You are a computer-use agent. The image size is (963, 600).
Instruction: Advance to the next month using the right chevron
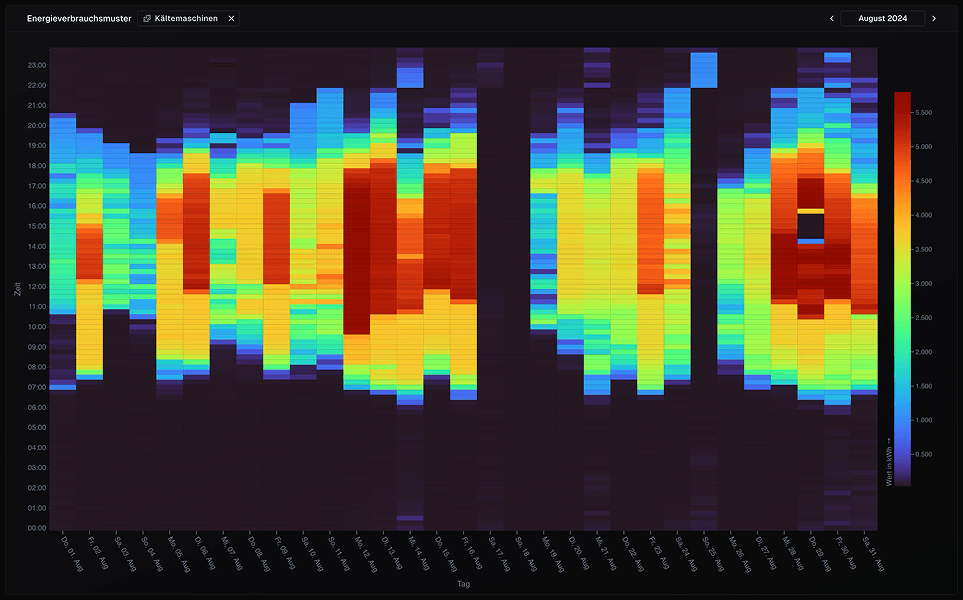point(934,18)
